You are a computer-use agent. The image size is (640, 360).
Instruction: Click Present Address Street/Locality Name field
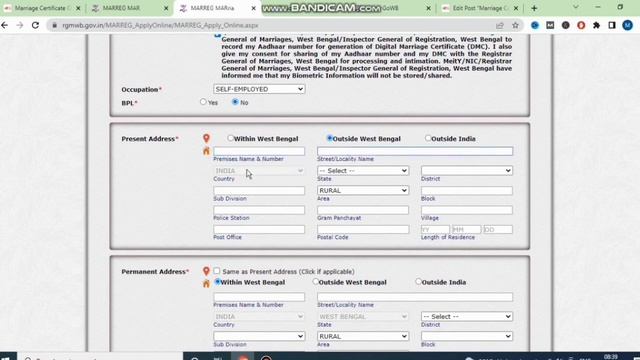[415, 151]
